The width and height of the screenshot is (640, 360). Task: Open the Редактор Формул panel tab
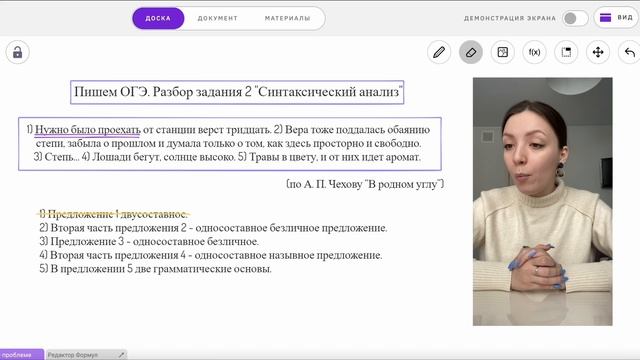73,355
